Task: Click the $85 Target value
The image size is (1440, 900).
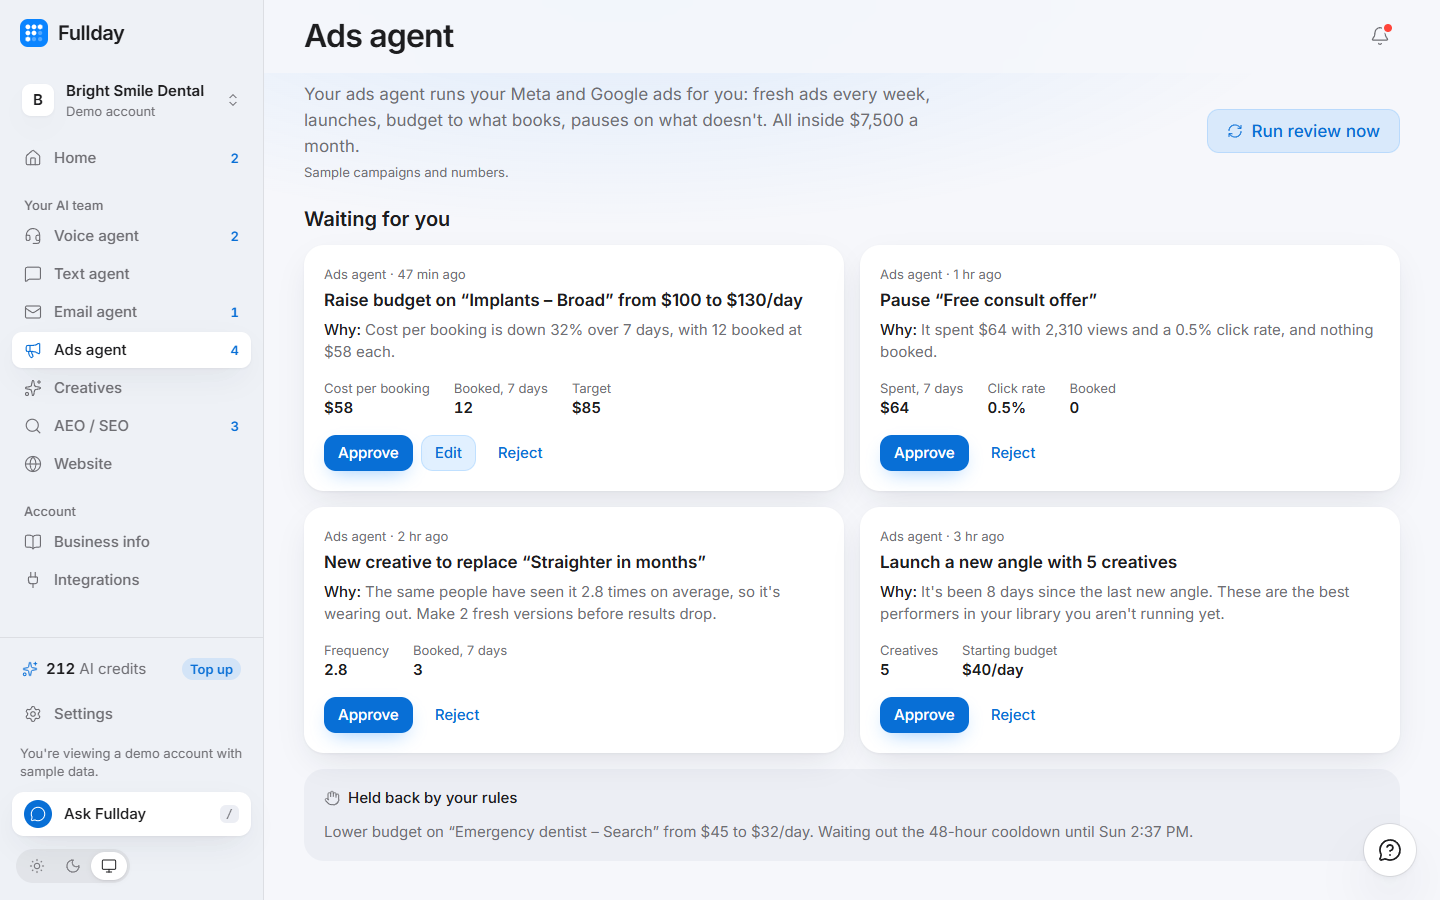Action: pyautogui.click(x=586, y=408)
